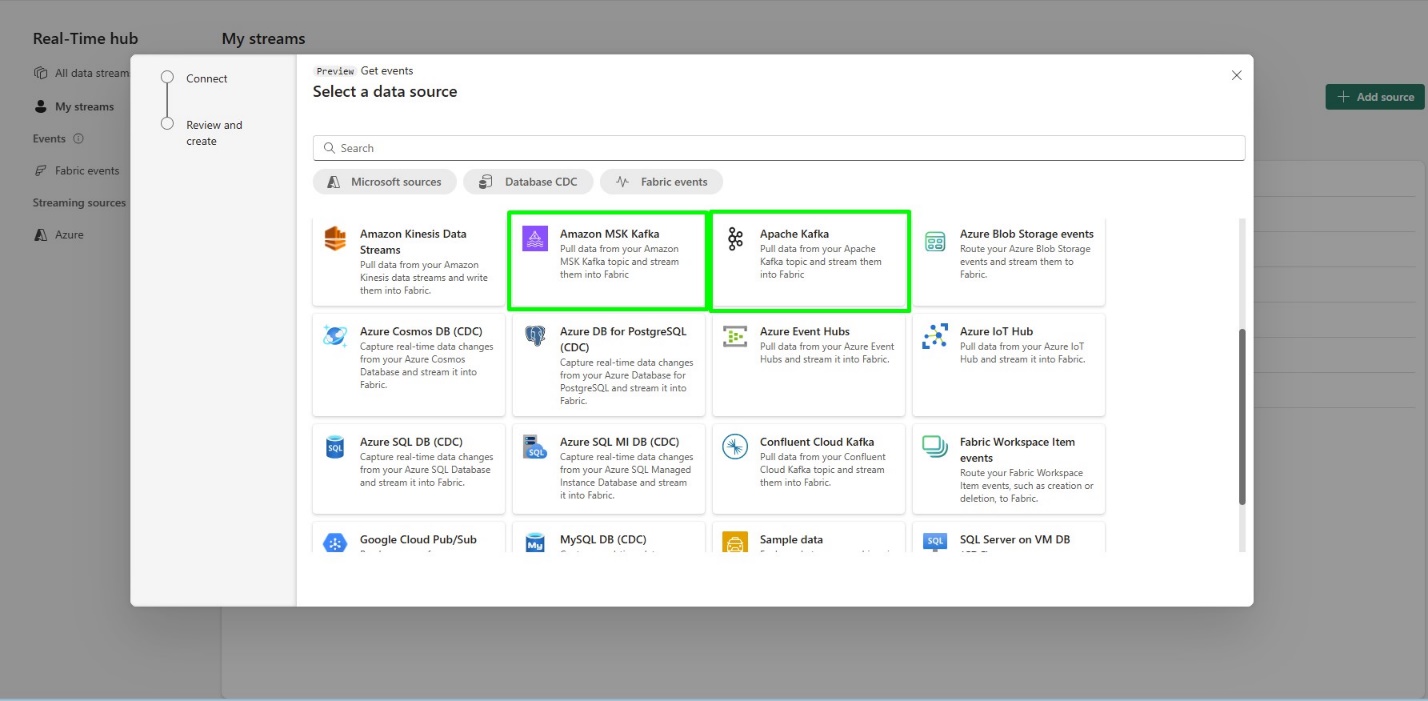The image size is (1428, 701).
Task: Select Fabric Workspace Item events icon
Action: coord(935,446)
